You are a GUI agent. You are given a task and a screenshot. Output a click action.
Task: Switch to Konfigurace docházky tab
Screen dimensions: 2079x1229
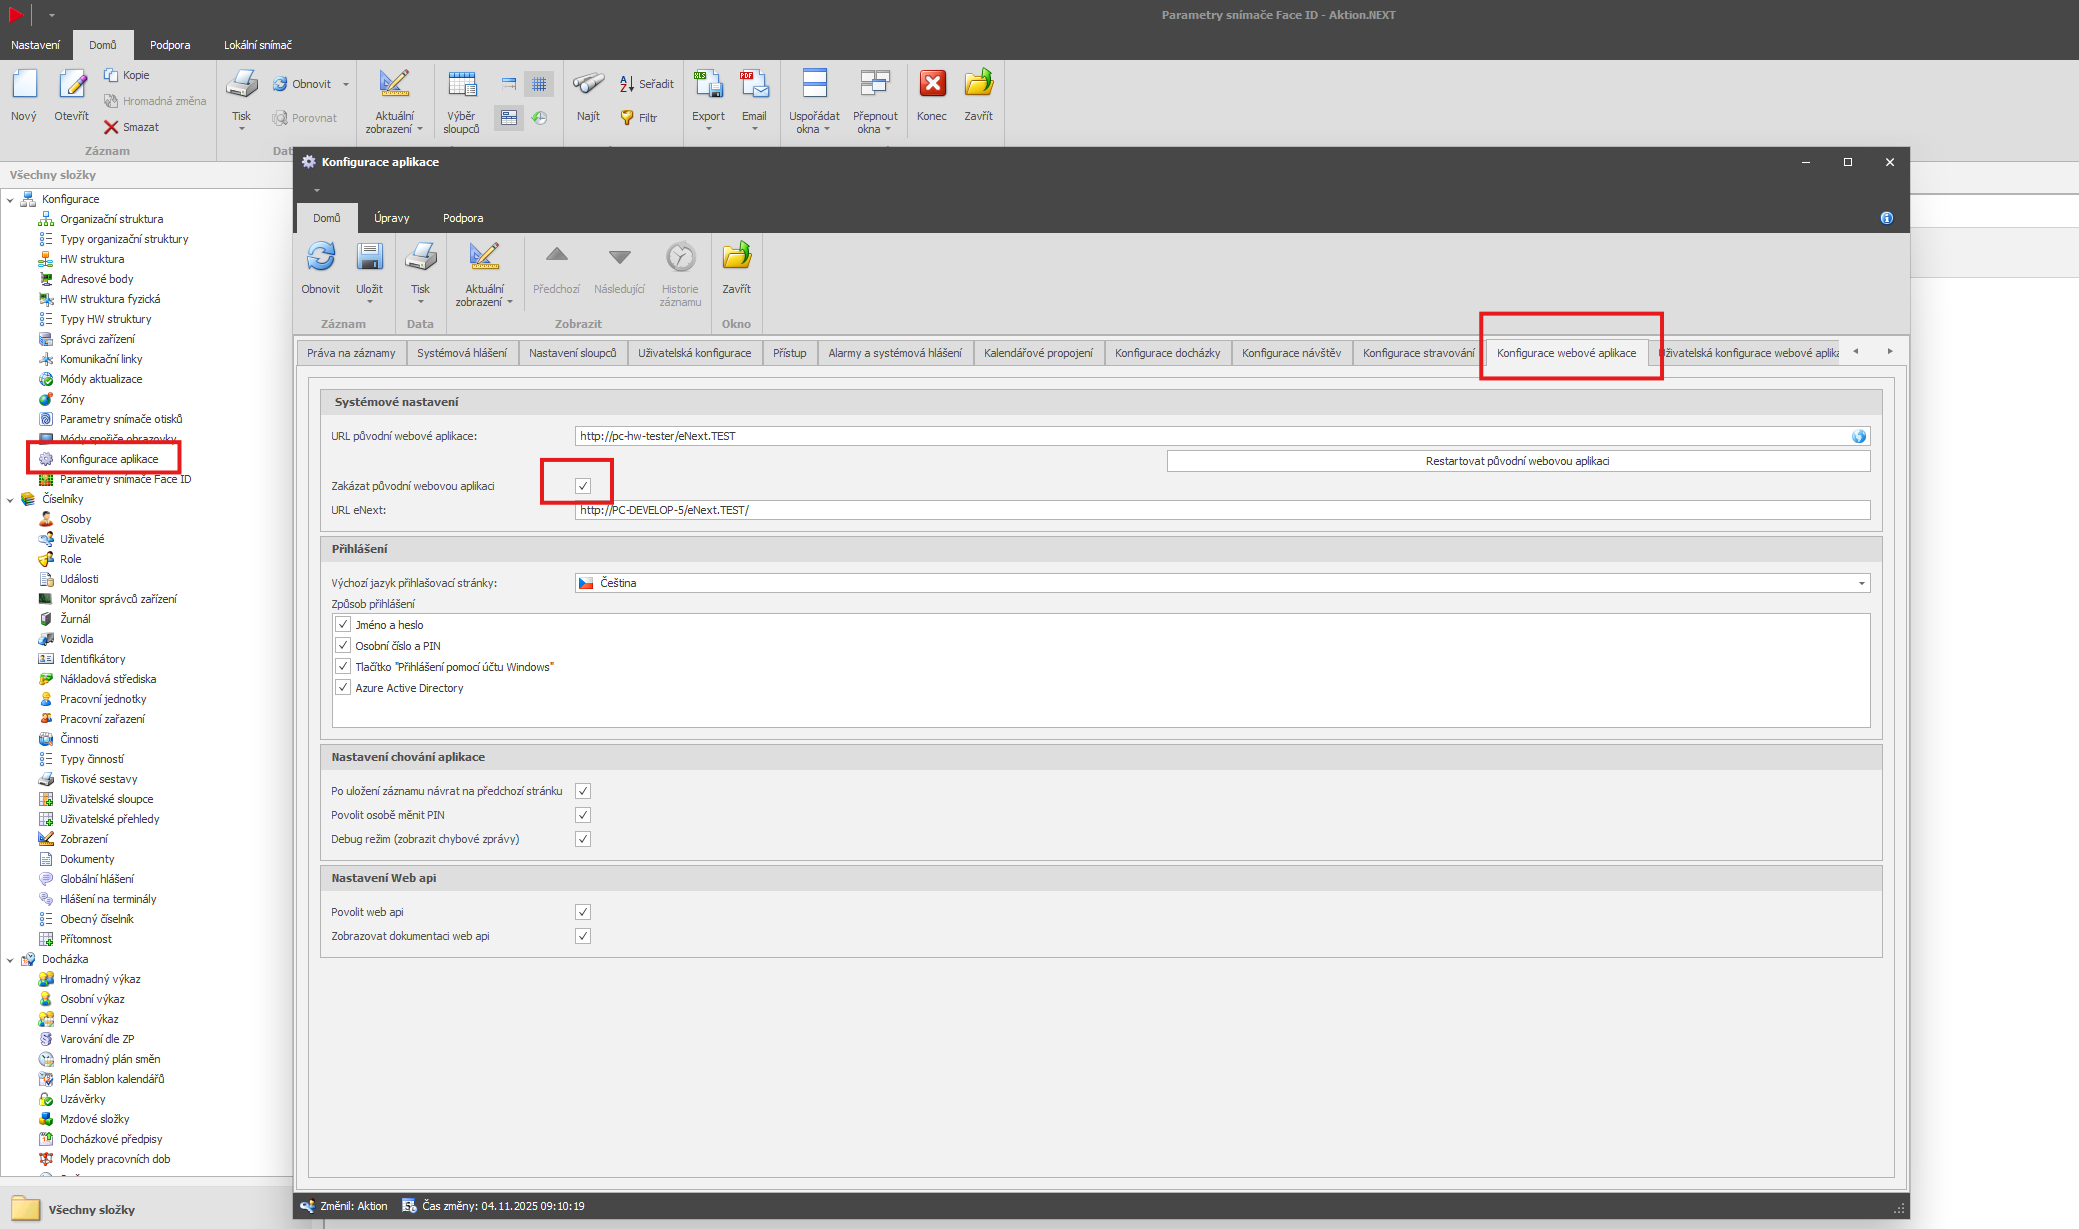pos(1167,353)
